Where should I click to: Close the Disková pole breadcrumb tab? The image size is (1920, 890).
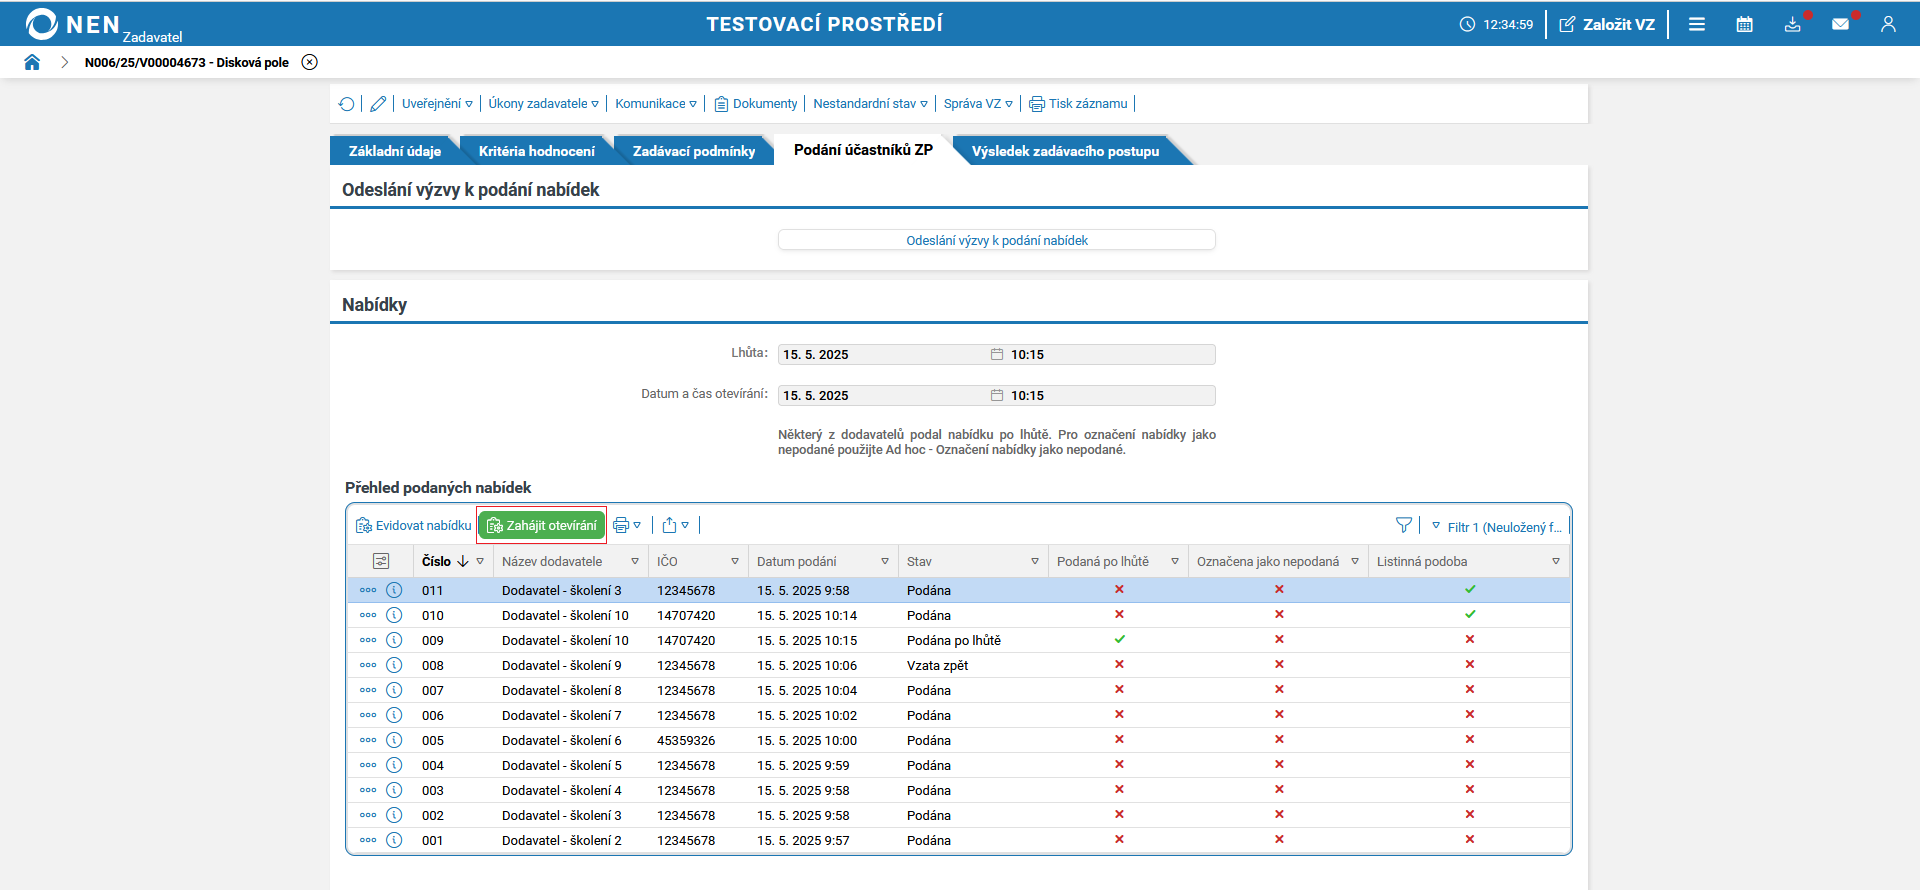(310, 62)
